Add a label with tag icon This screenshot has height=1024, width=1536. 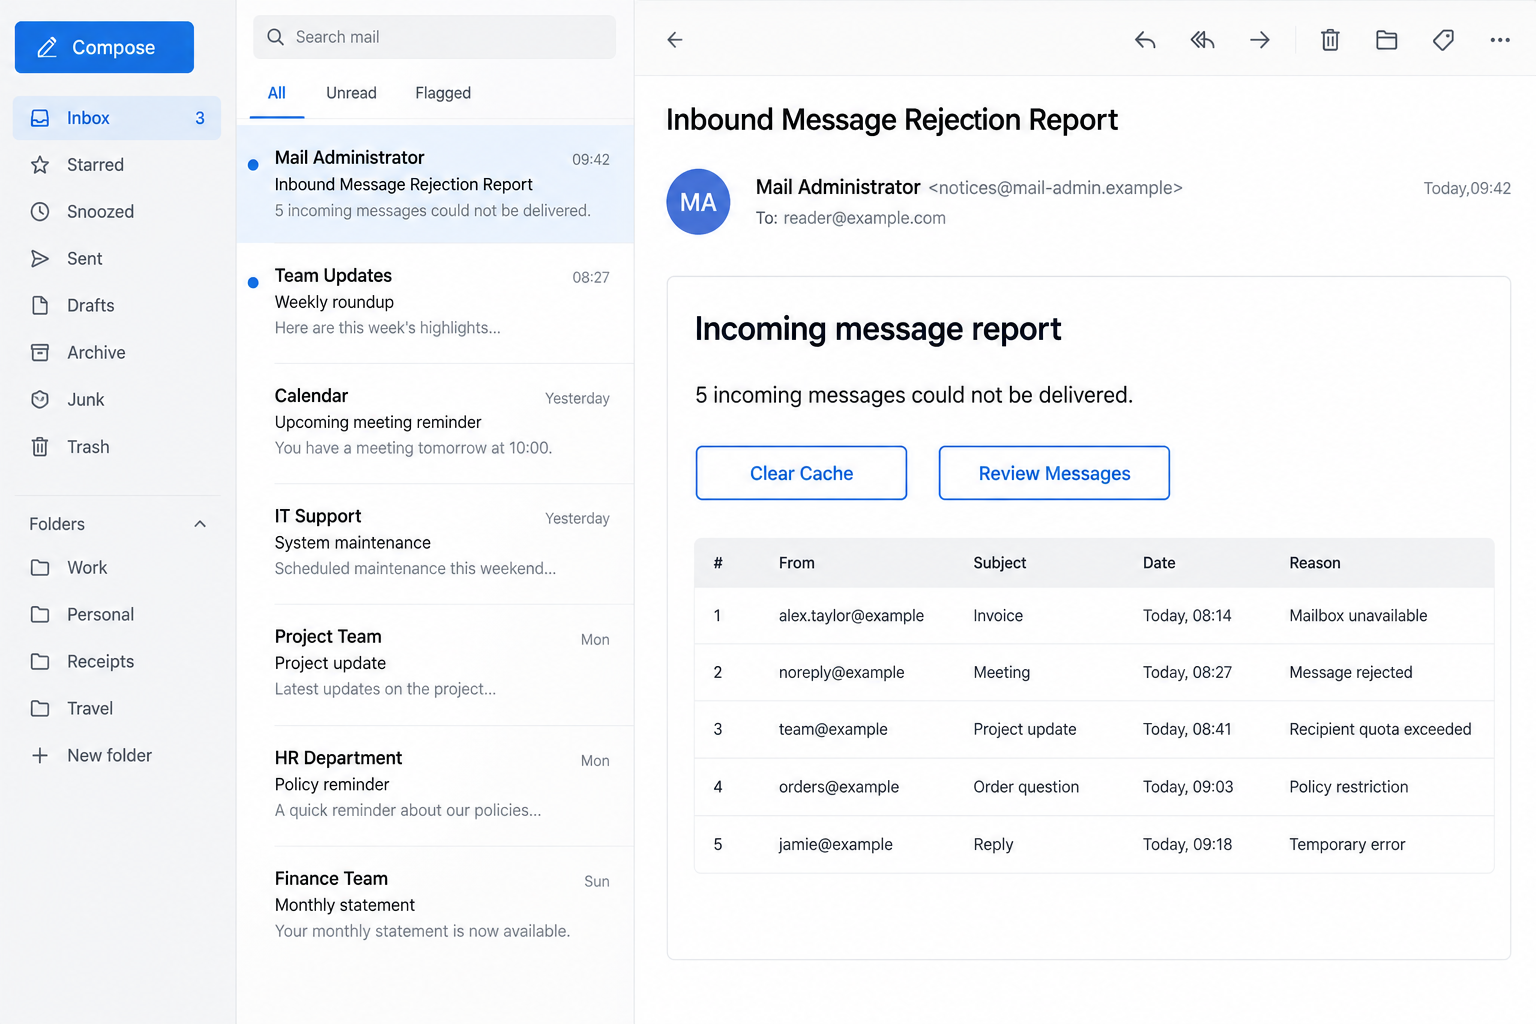pos(1443,40)
